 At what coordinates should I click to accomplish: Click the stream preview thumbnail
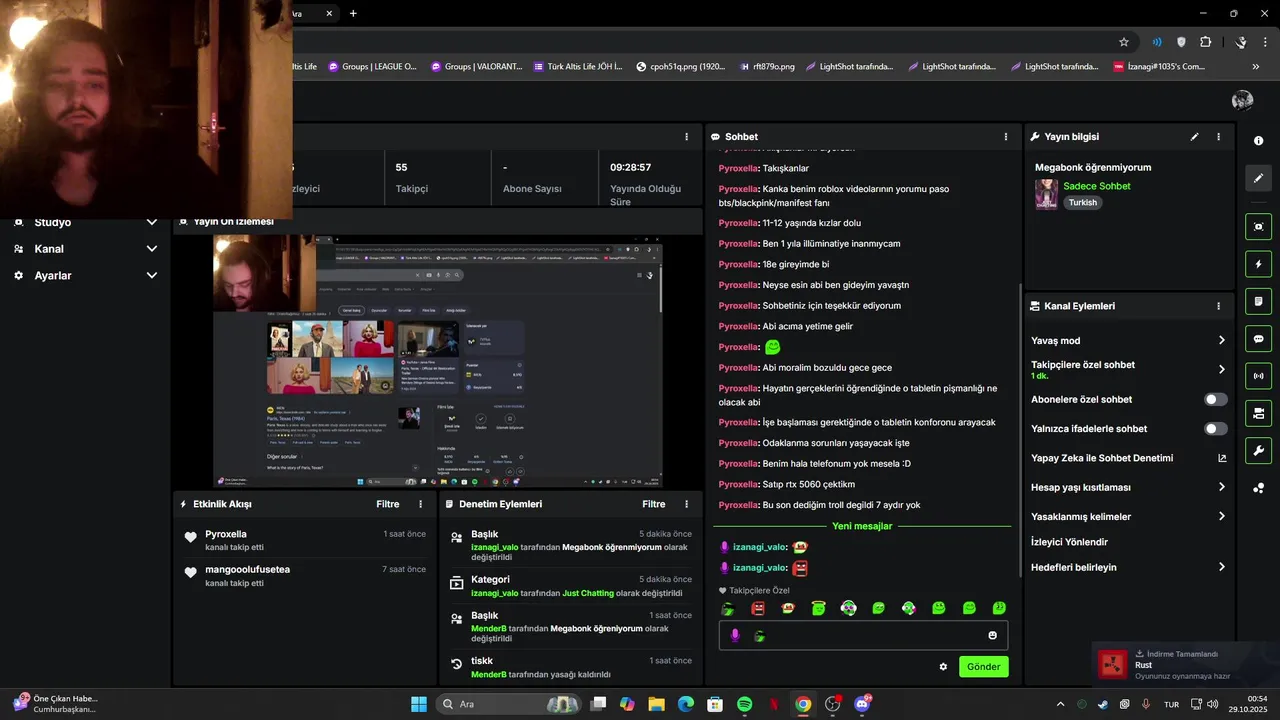[x=437, y=361]
